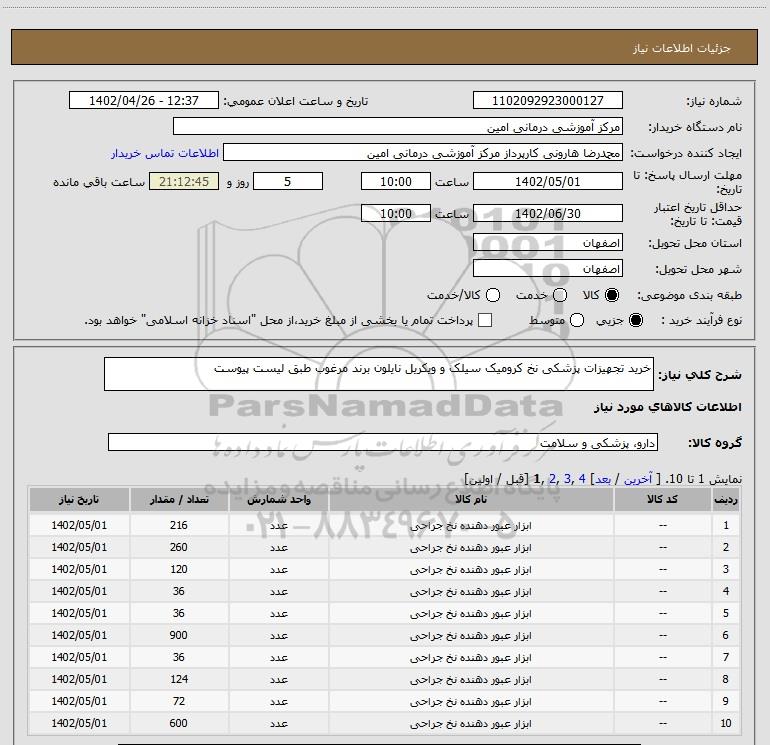Click the تعداد / مقدار column header

(x=179, y=499)
